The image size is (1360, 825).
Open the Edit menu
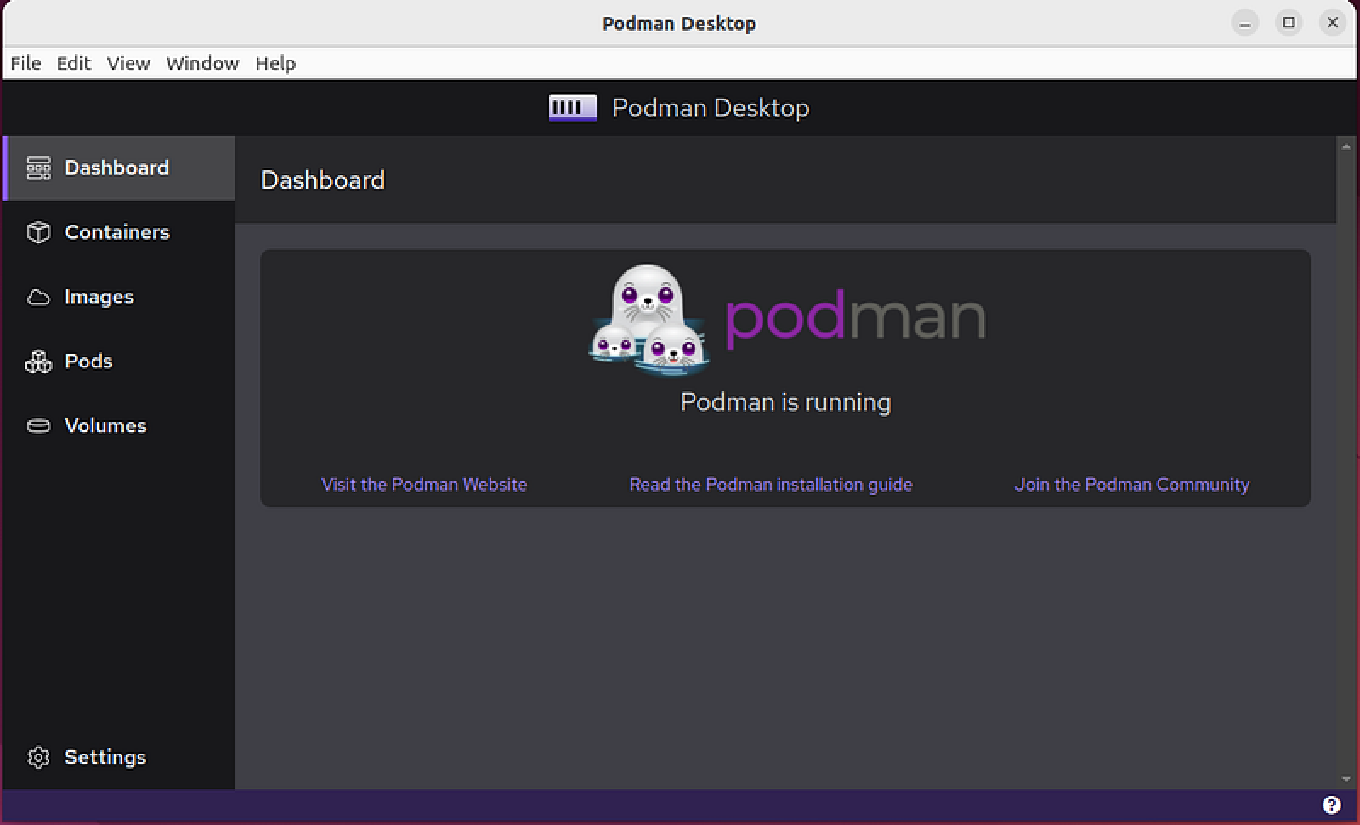(x=73, y=63)
